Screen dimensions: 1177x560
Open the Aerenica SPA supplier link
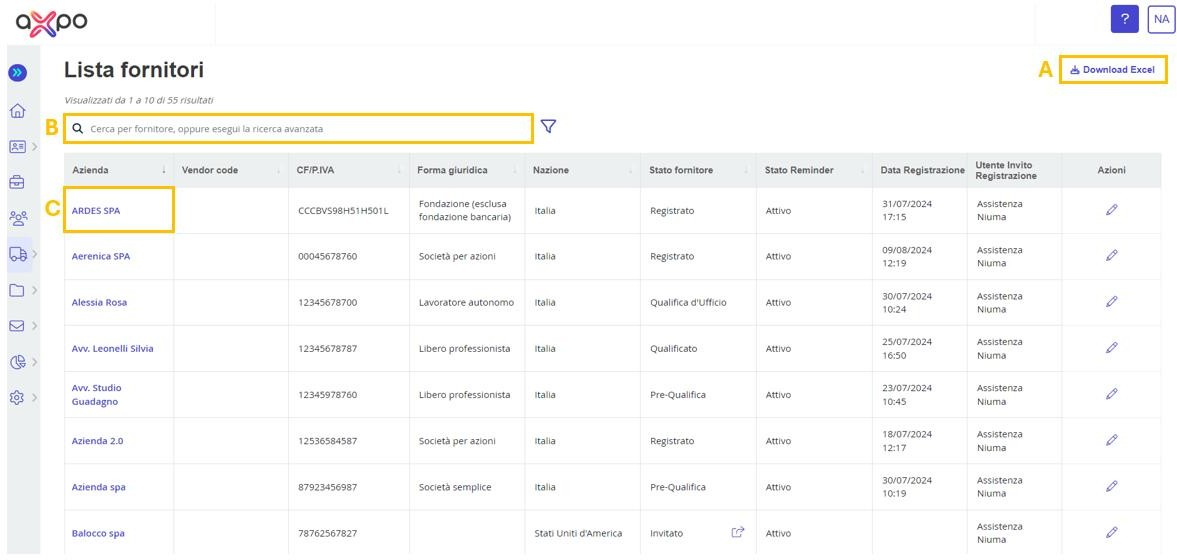[101, 257]
